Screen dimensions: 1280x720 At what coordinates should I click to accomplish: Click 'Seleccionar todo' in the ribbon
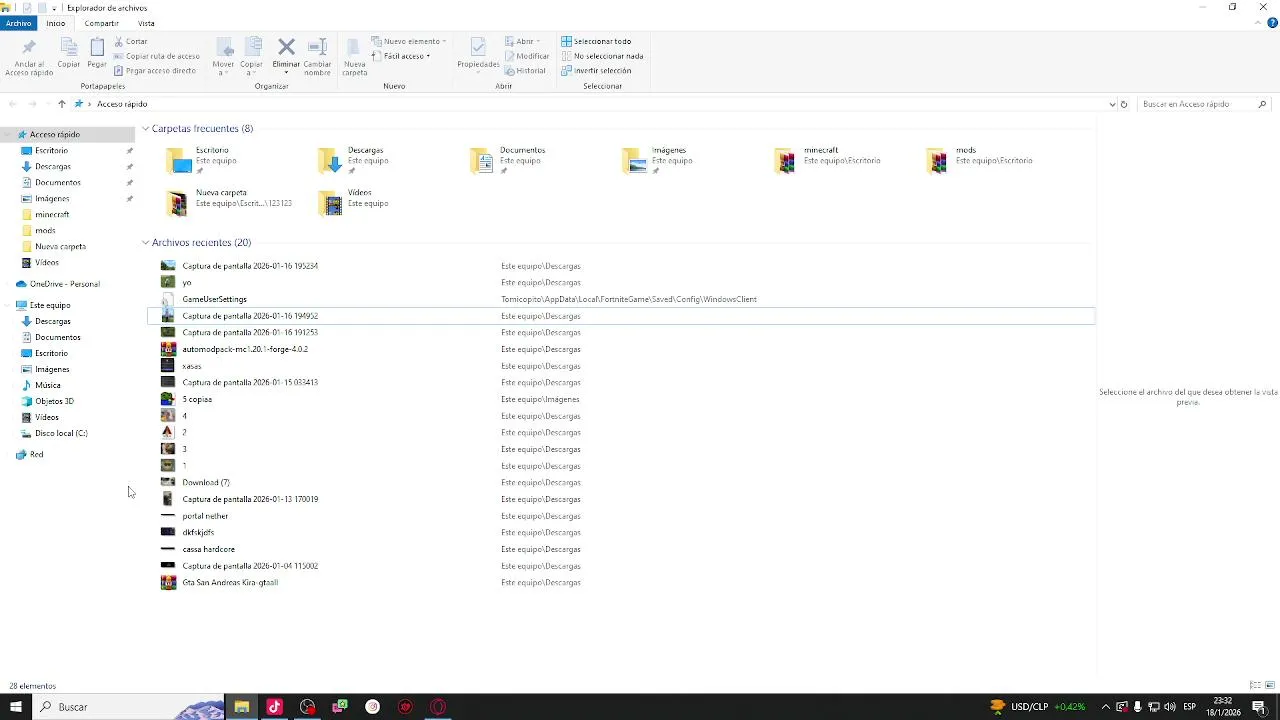pos(596,41)
